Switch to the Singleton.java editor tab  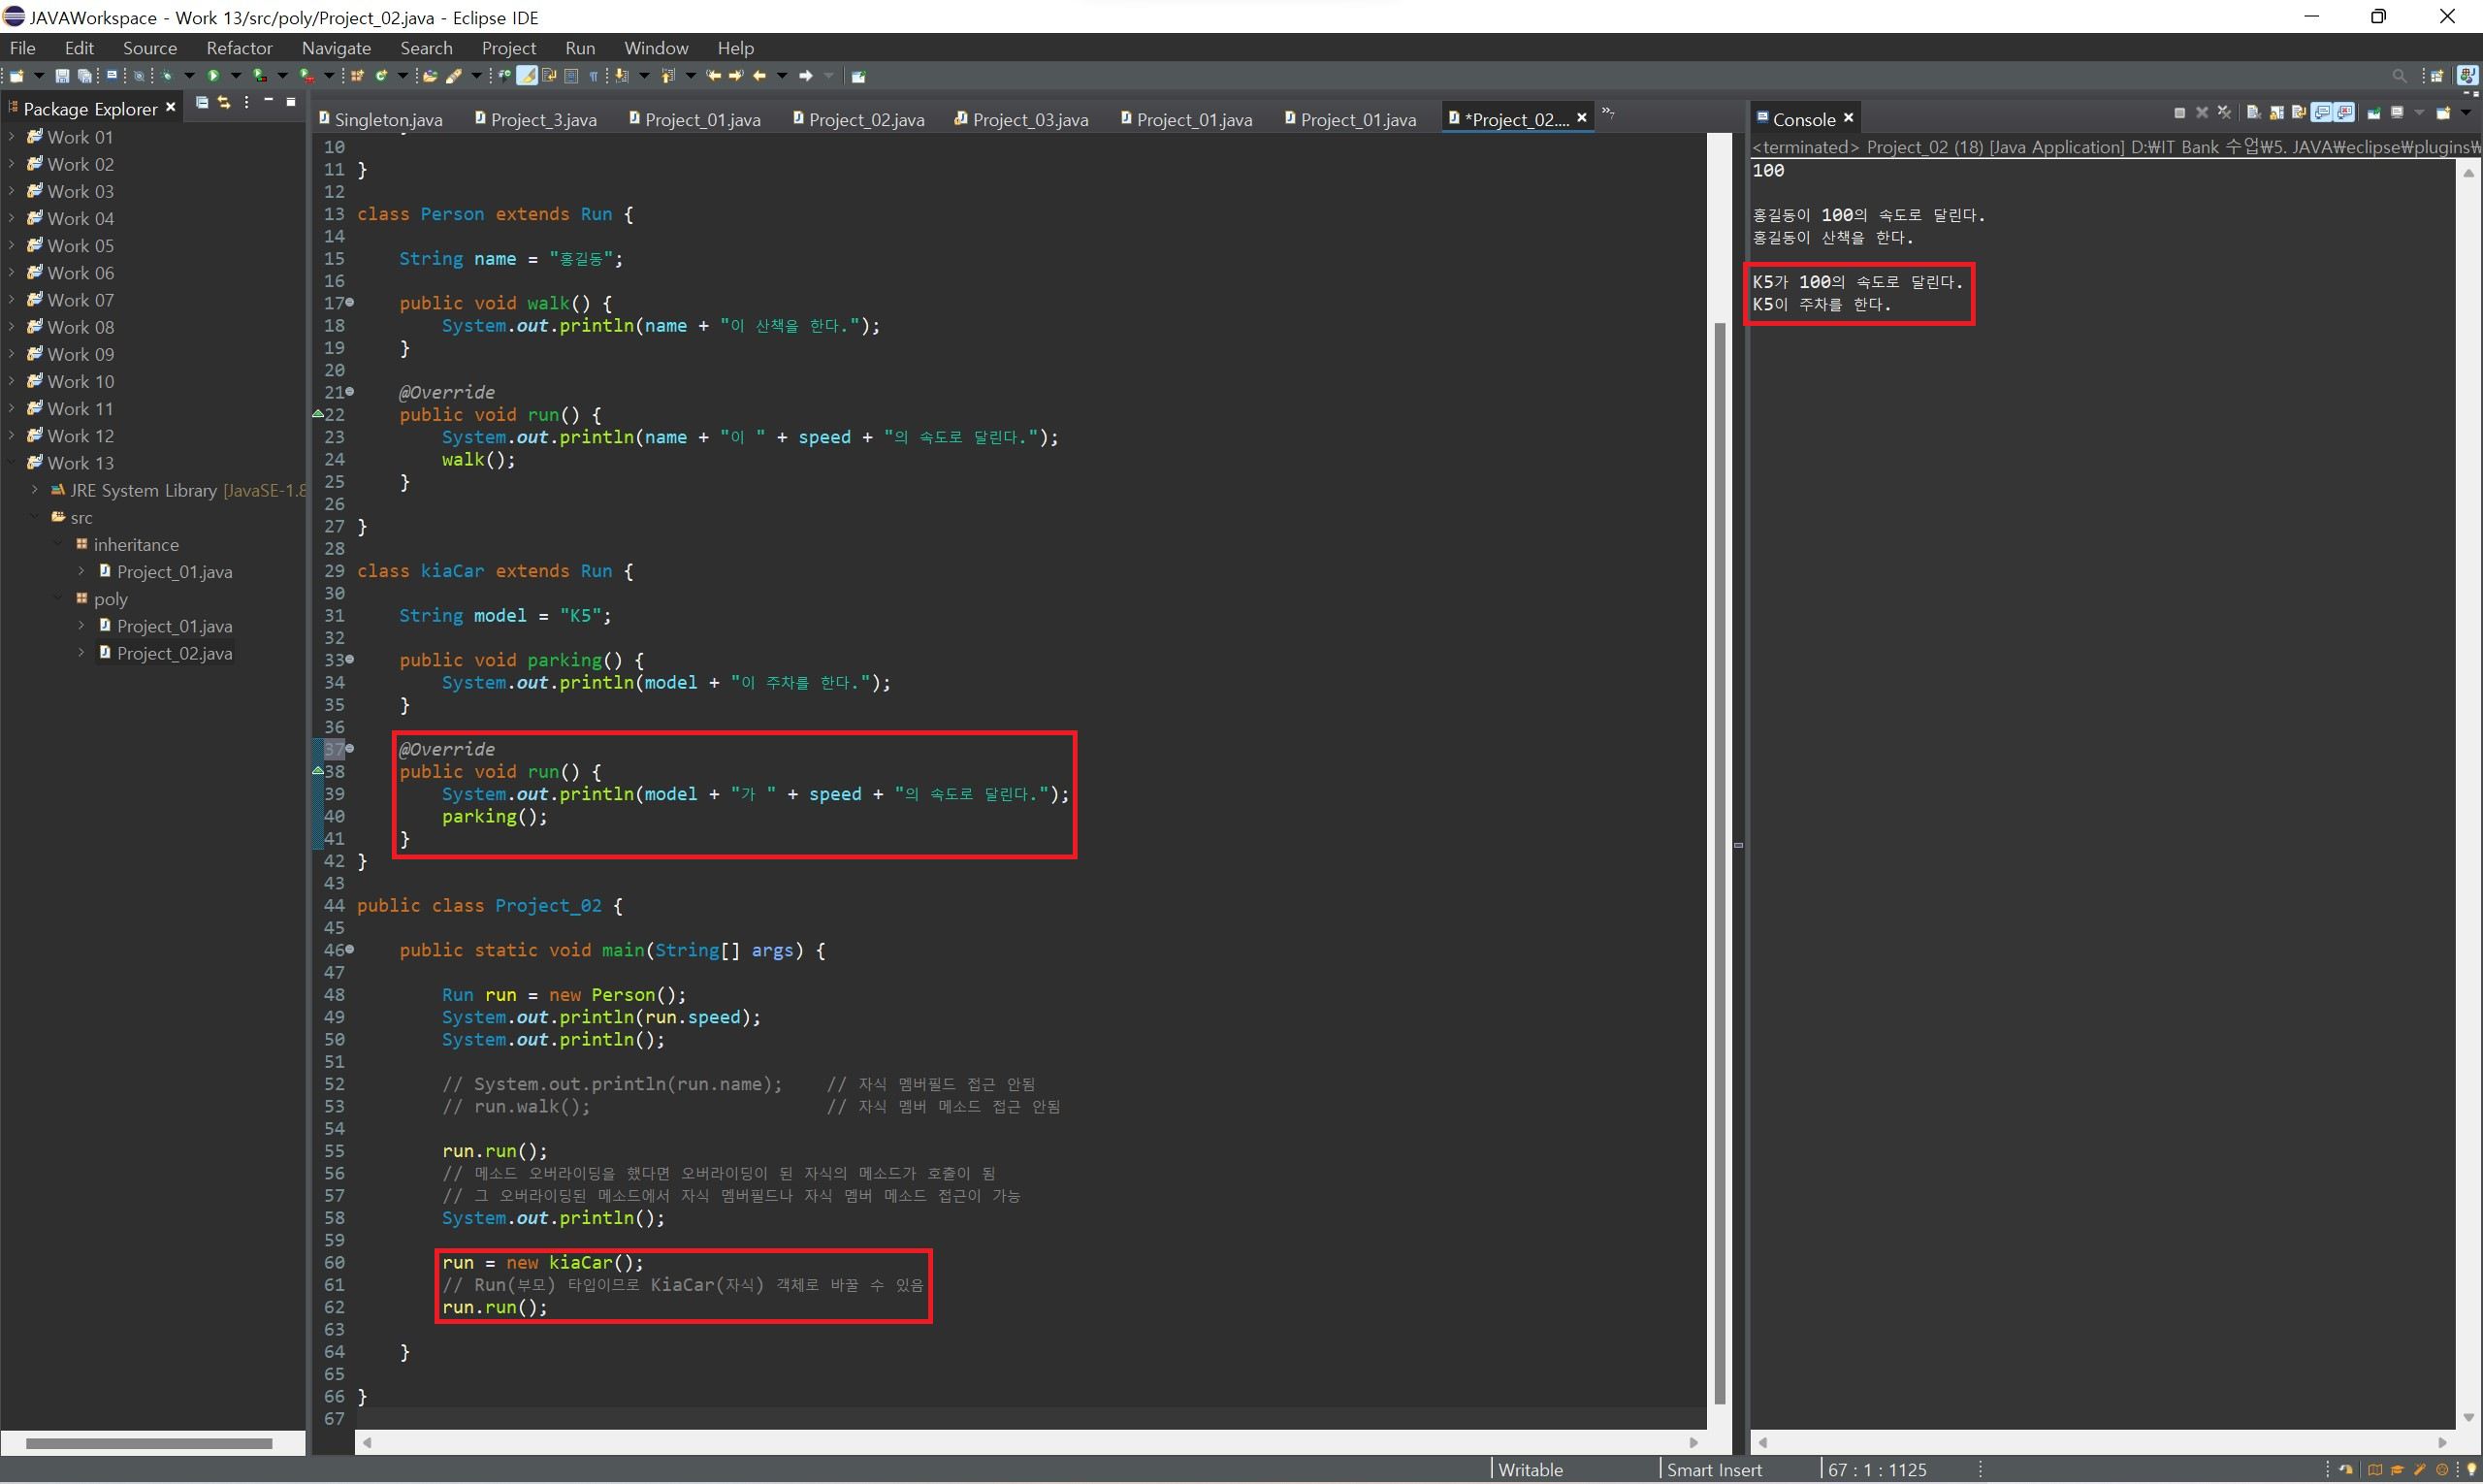coord(387,120)
